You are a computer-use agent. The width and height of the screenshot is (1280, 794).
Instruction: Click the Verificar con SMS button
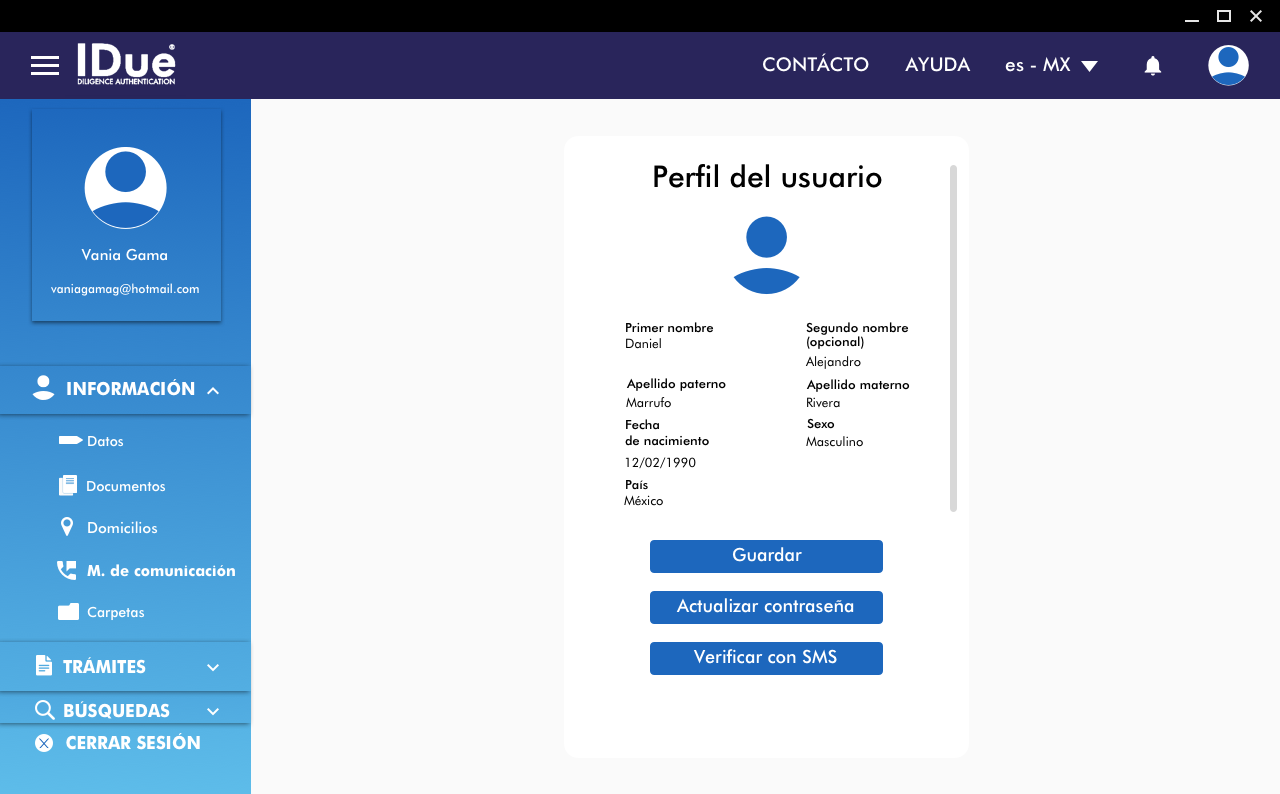(766, 658)
